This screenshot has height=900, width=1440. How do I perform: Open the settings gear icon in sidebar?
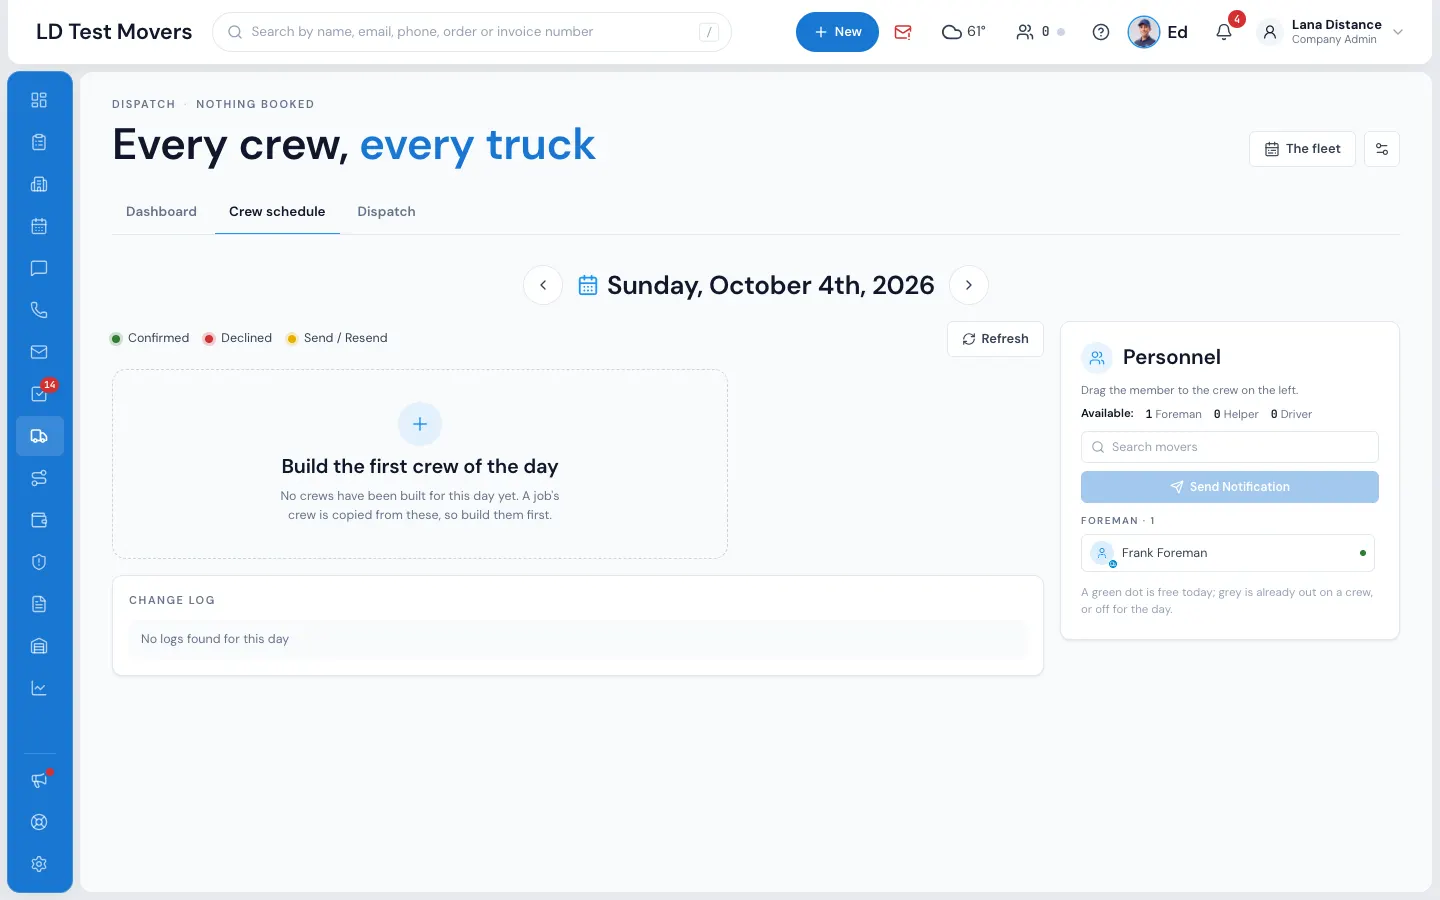pos(39,864)
